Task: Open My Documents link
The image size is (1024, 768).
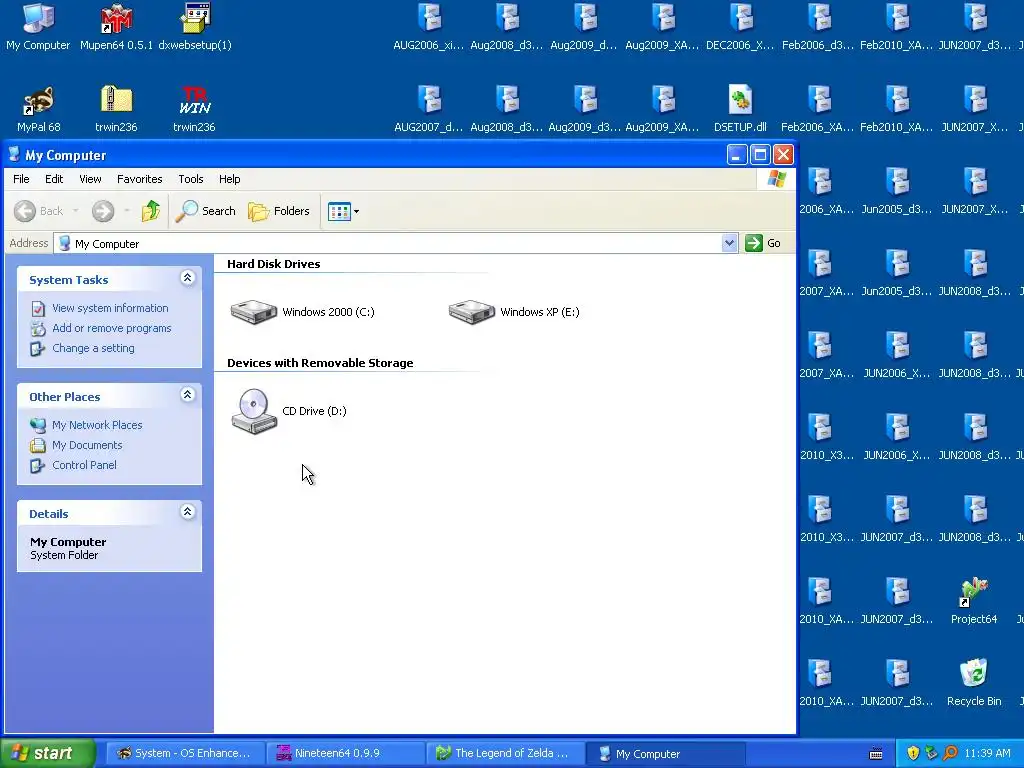Action: [87, 445]
